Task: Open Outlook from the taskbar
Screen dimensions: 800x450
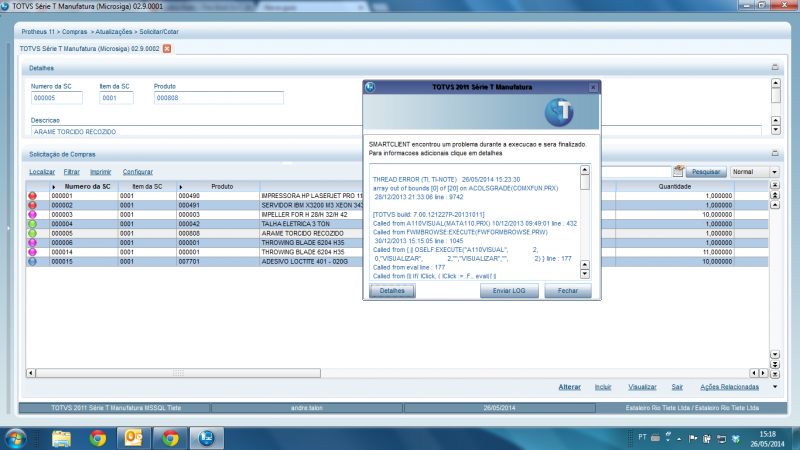Action: [133, 438]
